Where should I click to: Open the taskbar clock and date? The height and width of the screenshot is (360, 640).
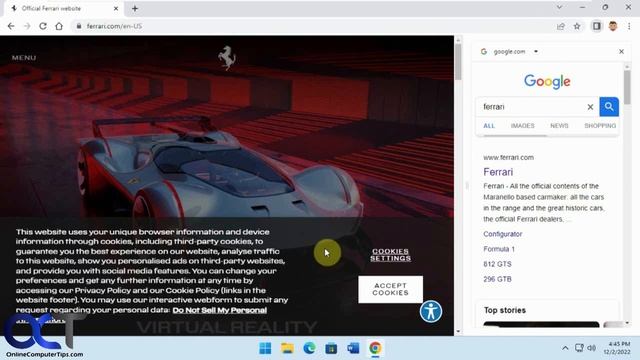click(617, 348)
